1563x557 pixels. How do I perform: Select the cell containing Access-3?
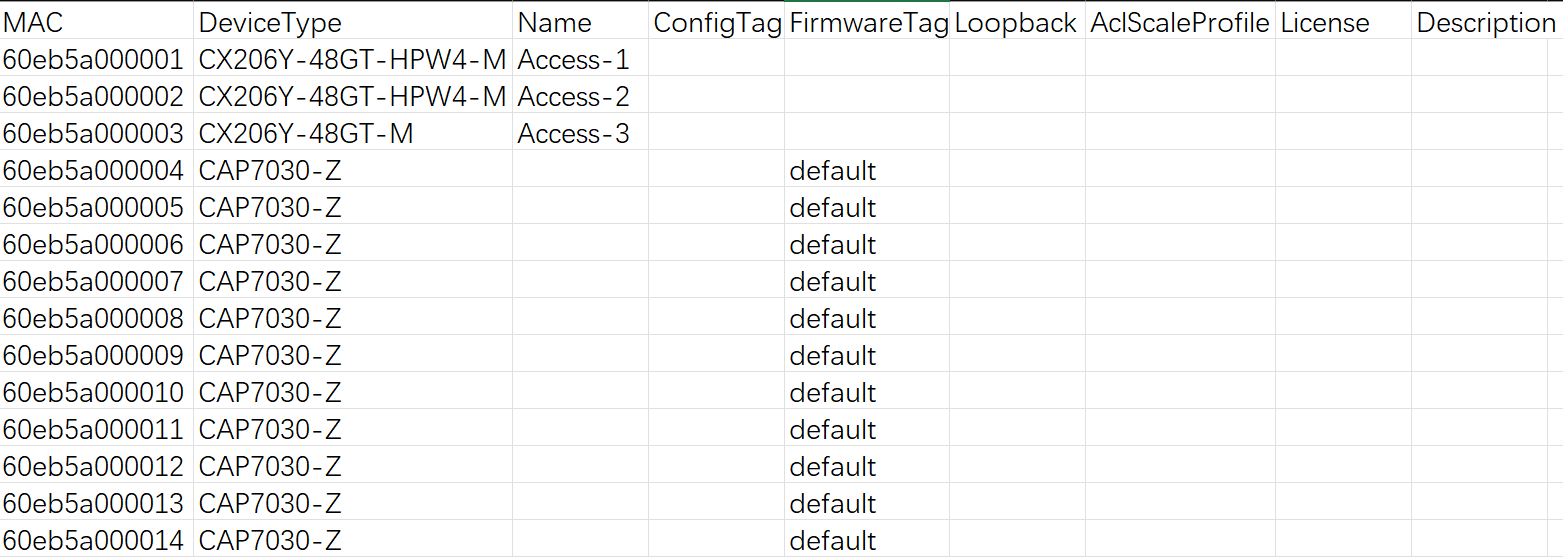click(x=580, y=133)
